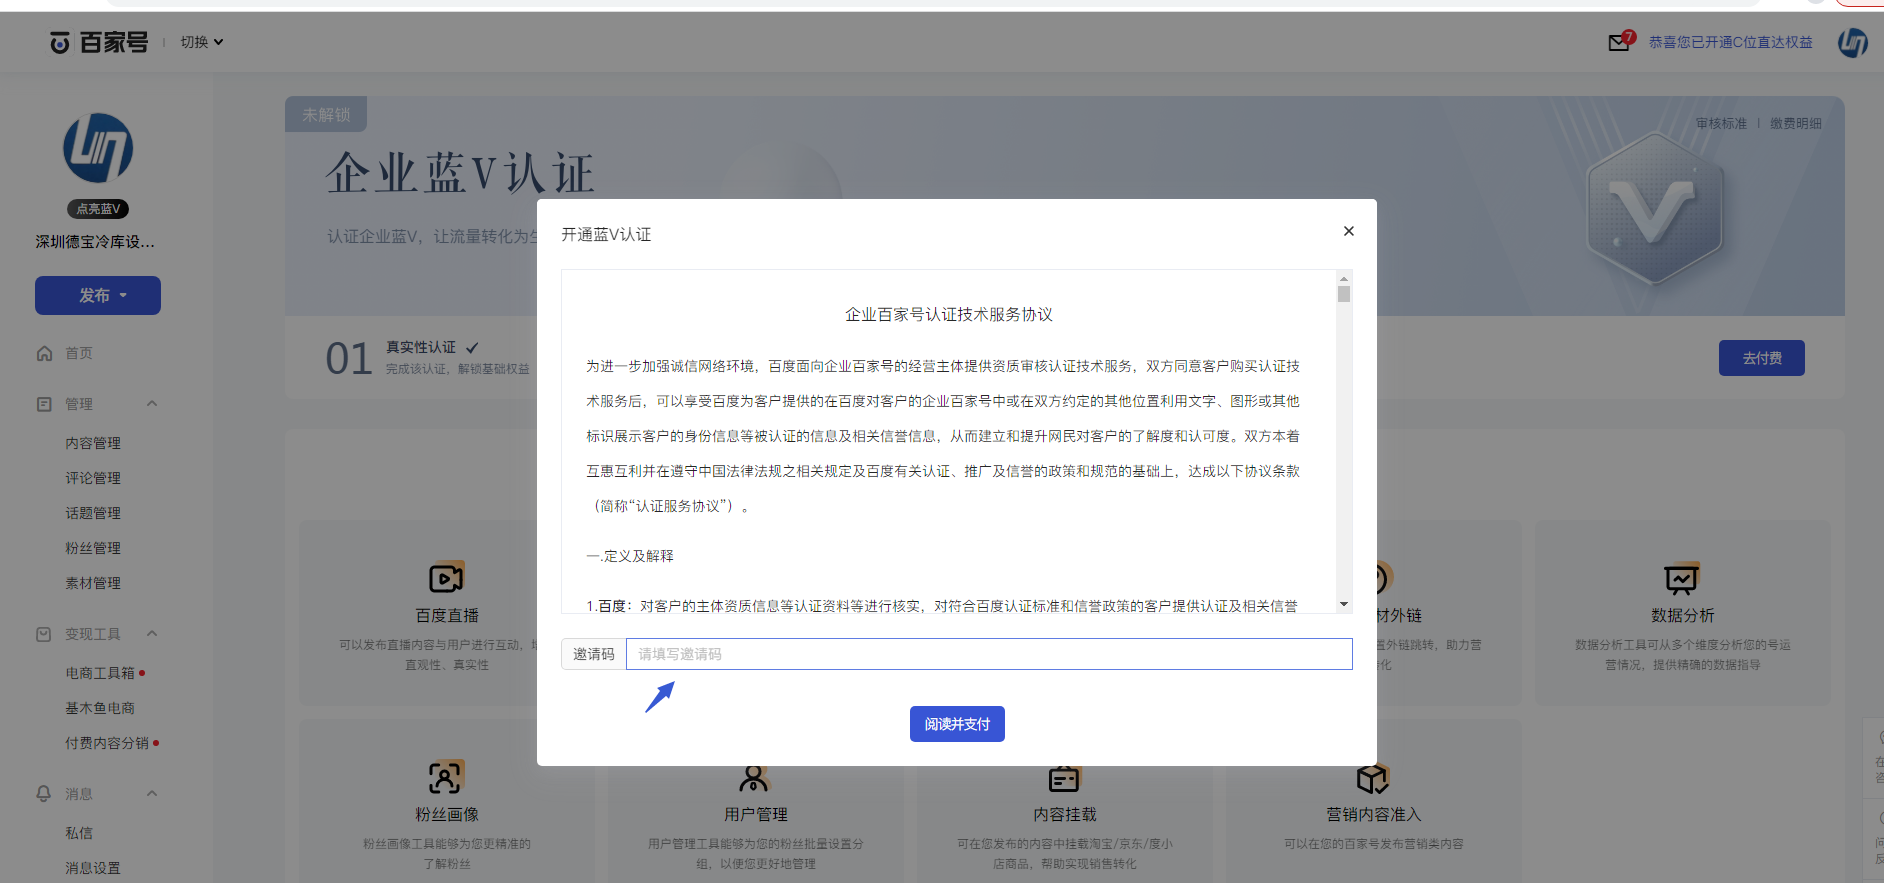Click the 管理 section icon

click(44, 404)
